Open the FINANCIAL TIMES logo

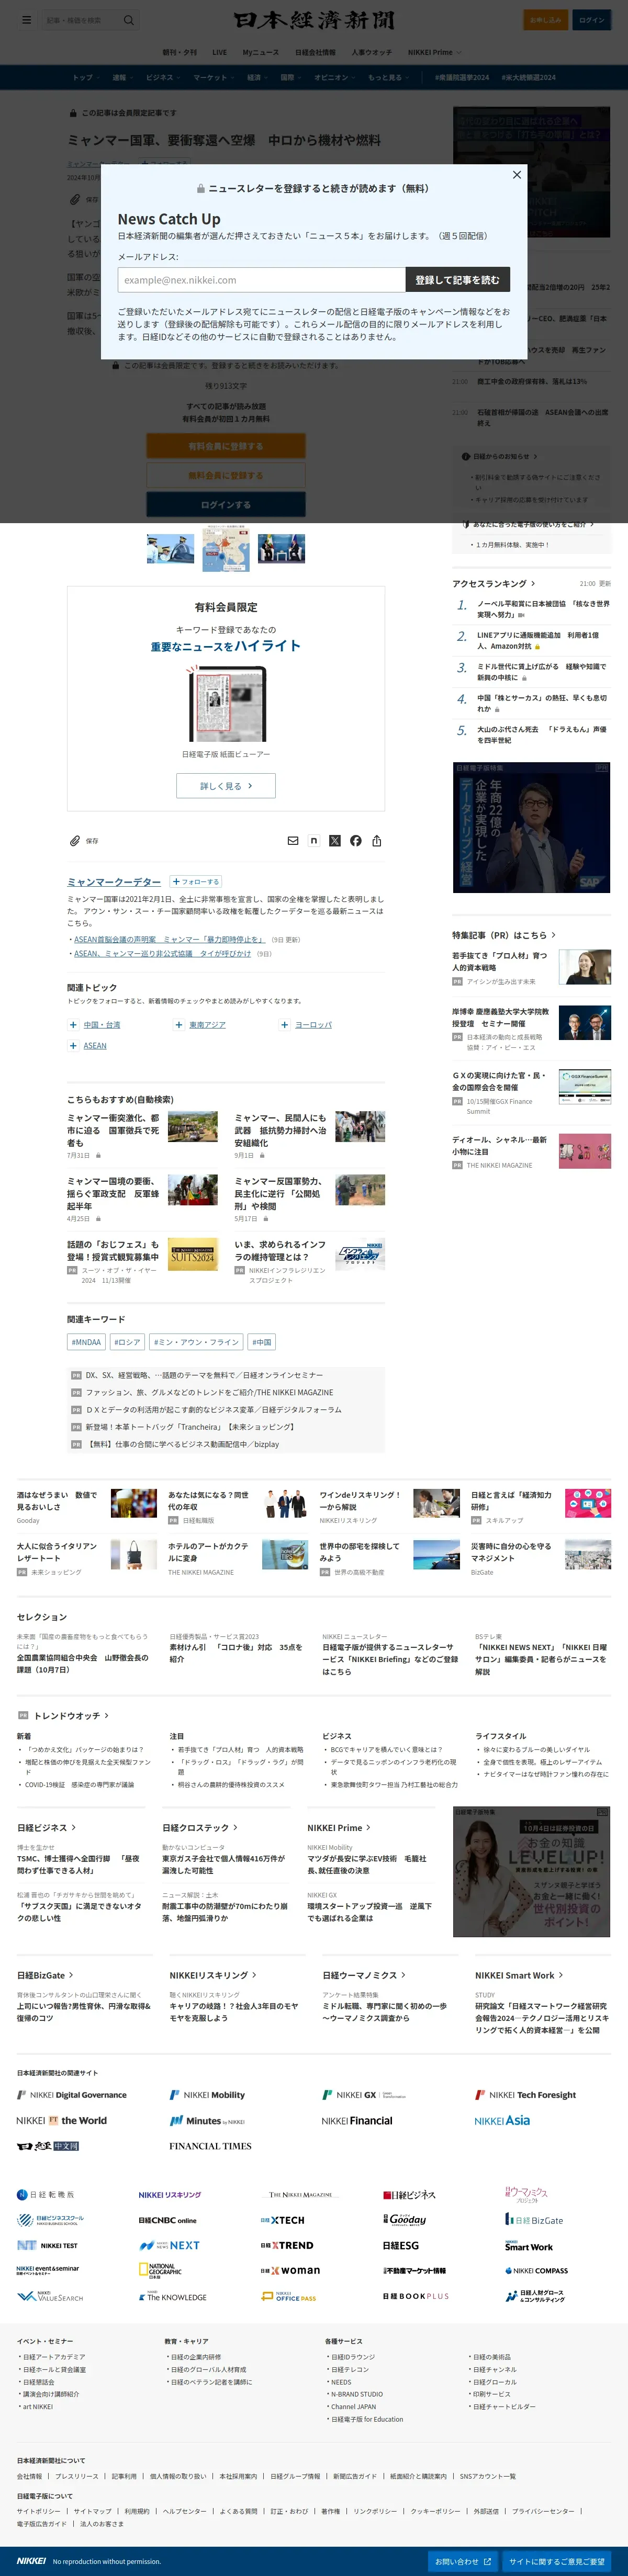pos(210,2146)
